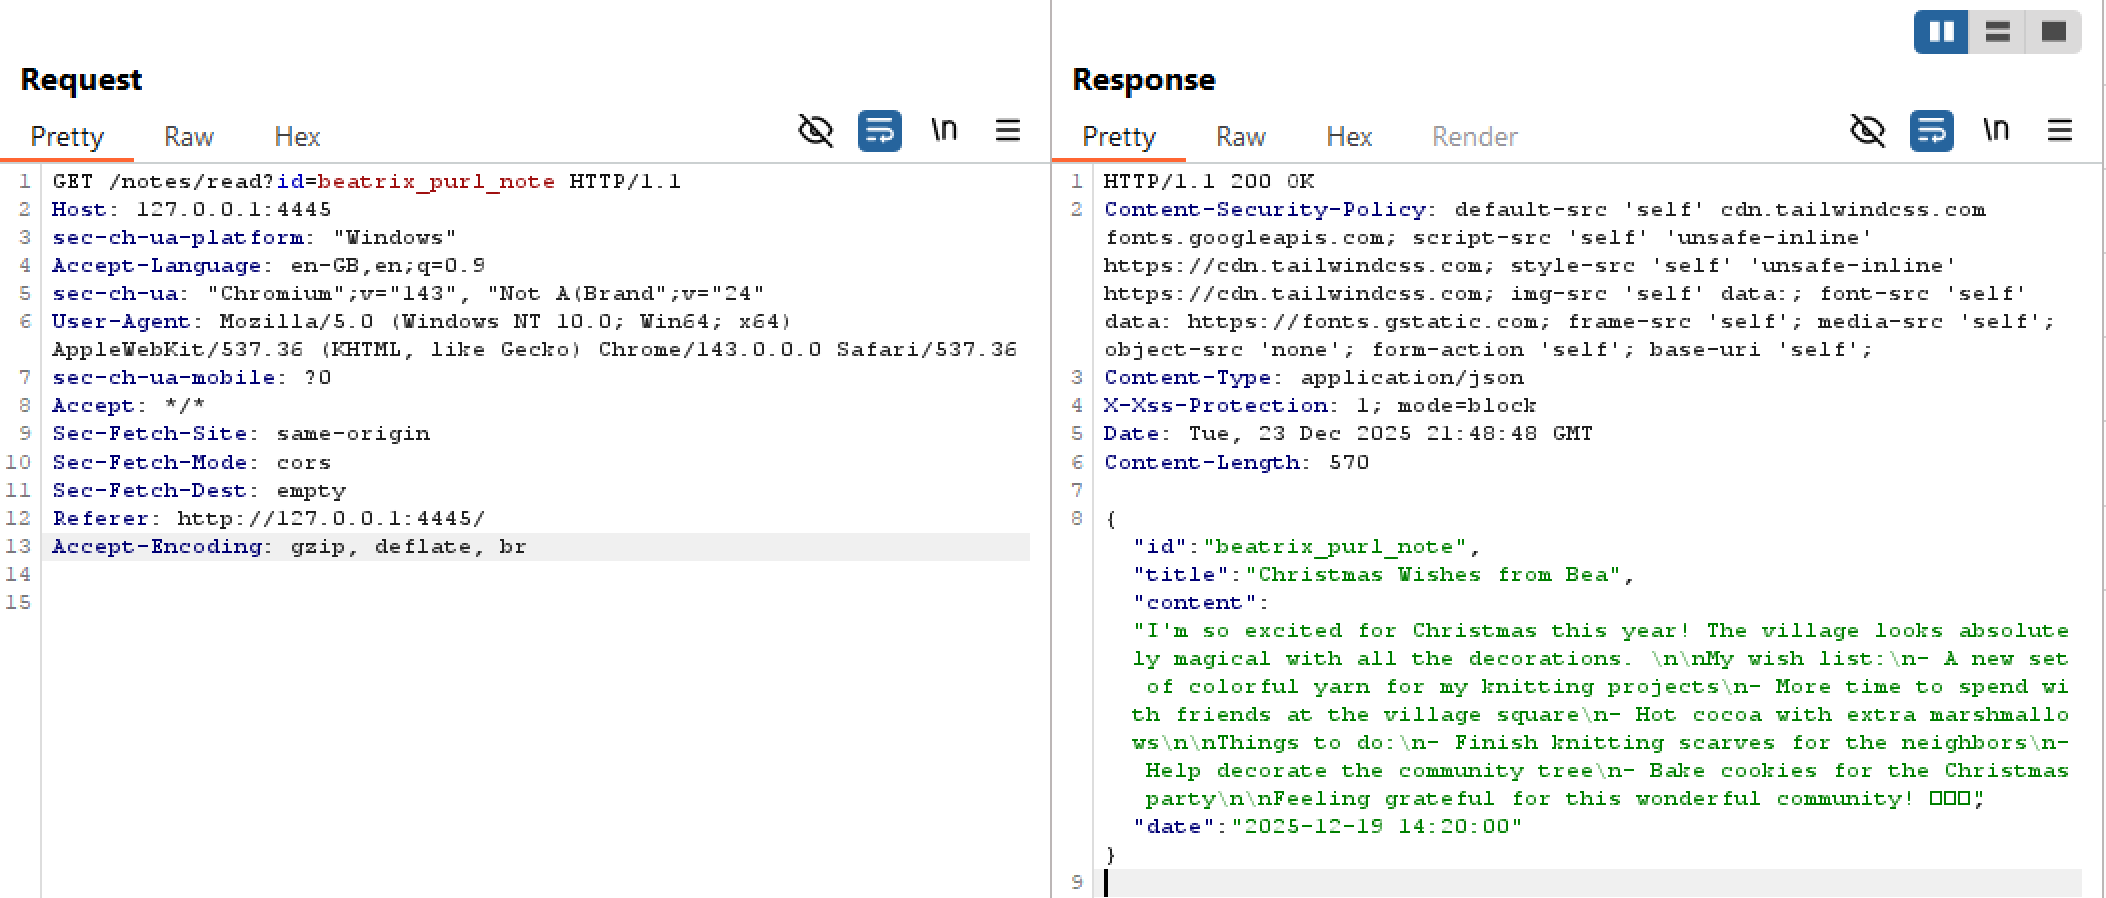Click the beatrix_purl_note id parameter value in request
2106x898 pixels.
pyautogui.click(x=436, y=182)
